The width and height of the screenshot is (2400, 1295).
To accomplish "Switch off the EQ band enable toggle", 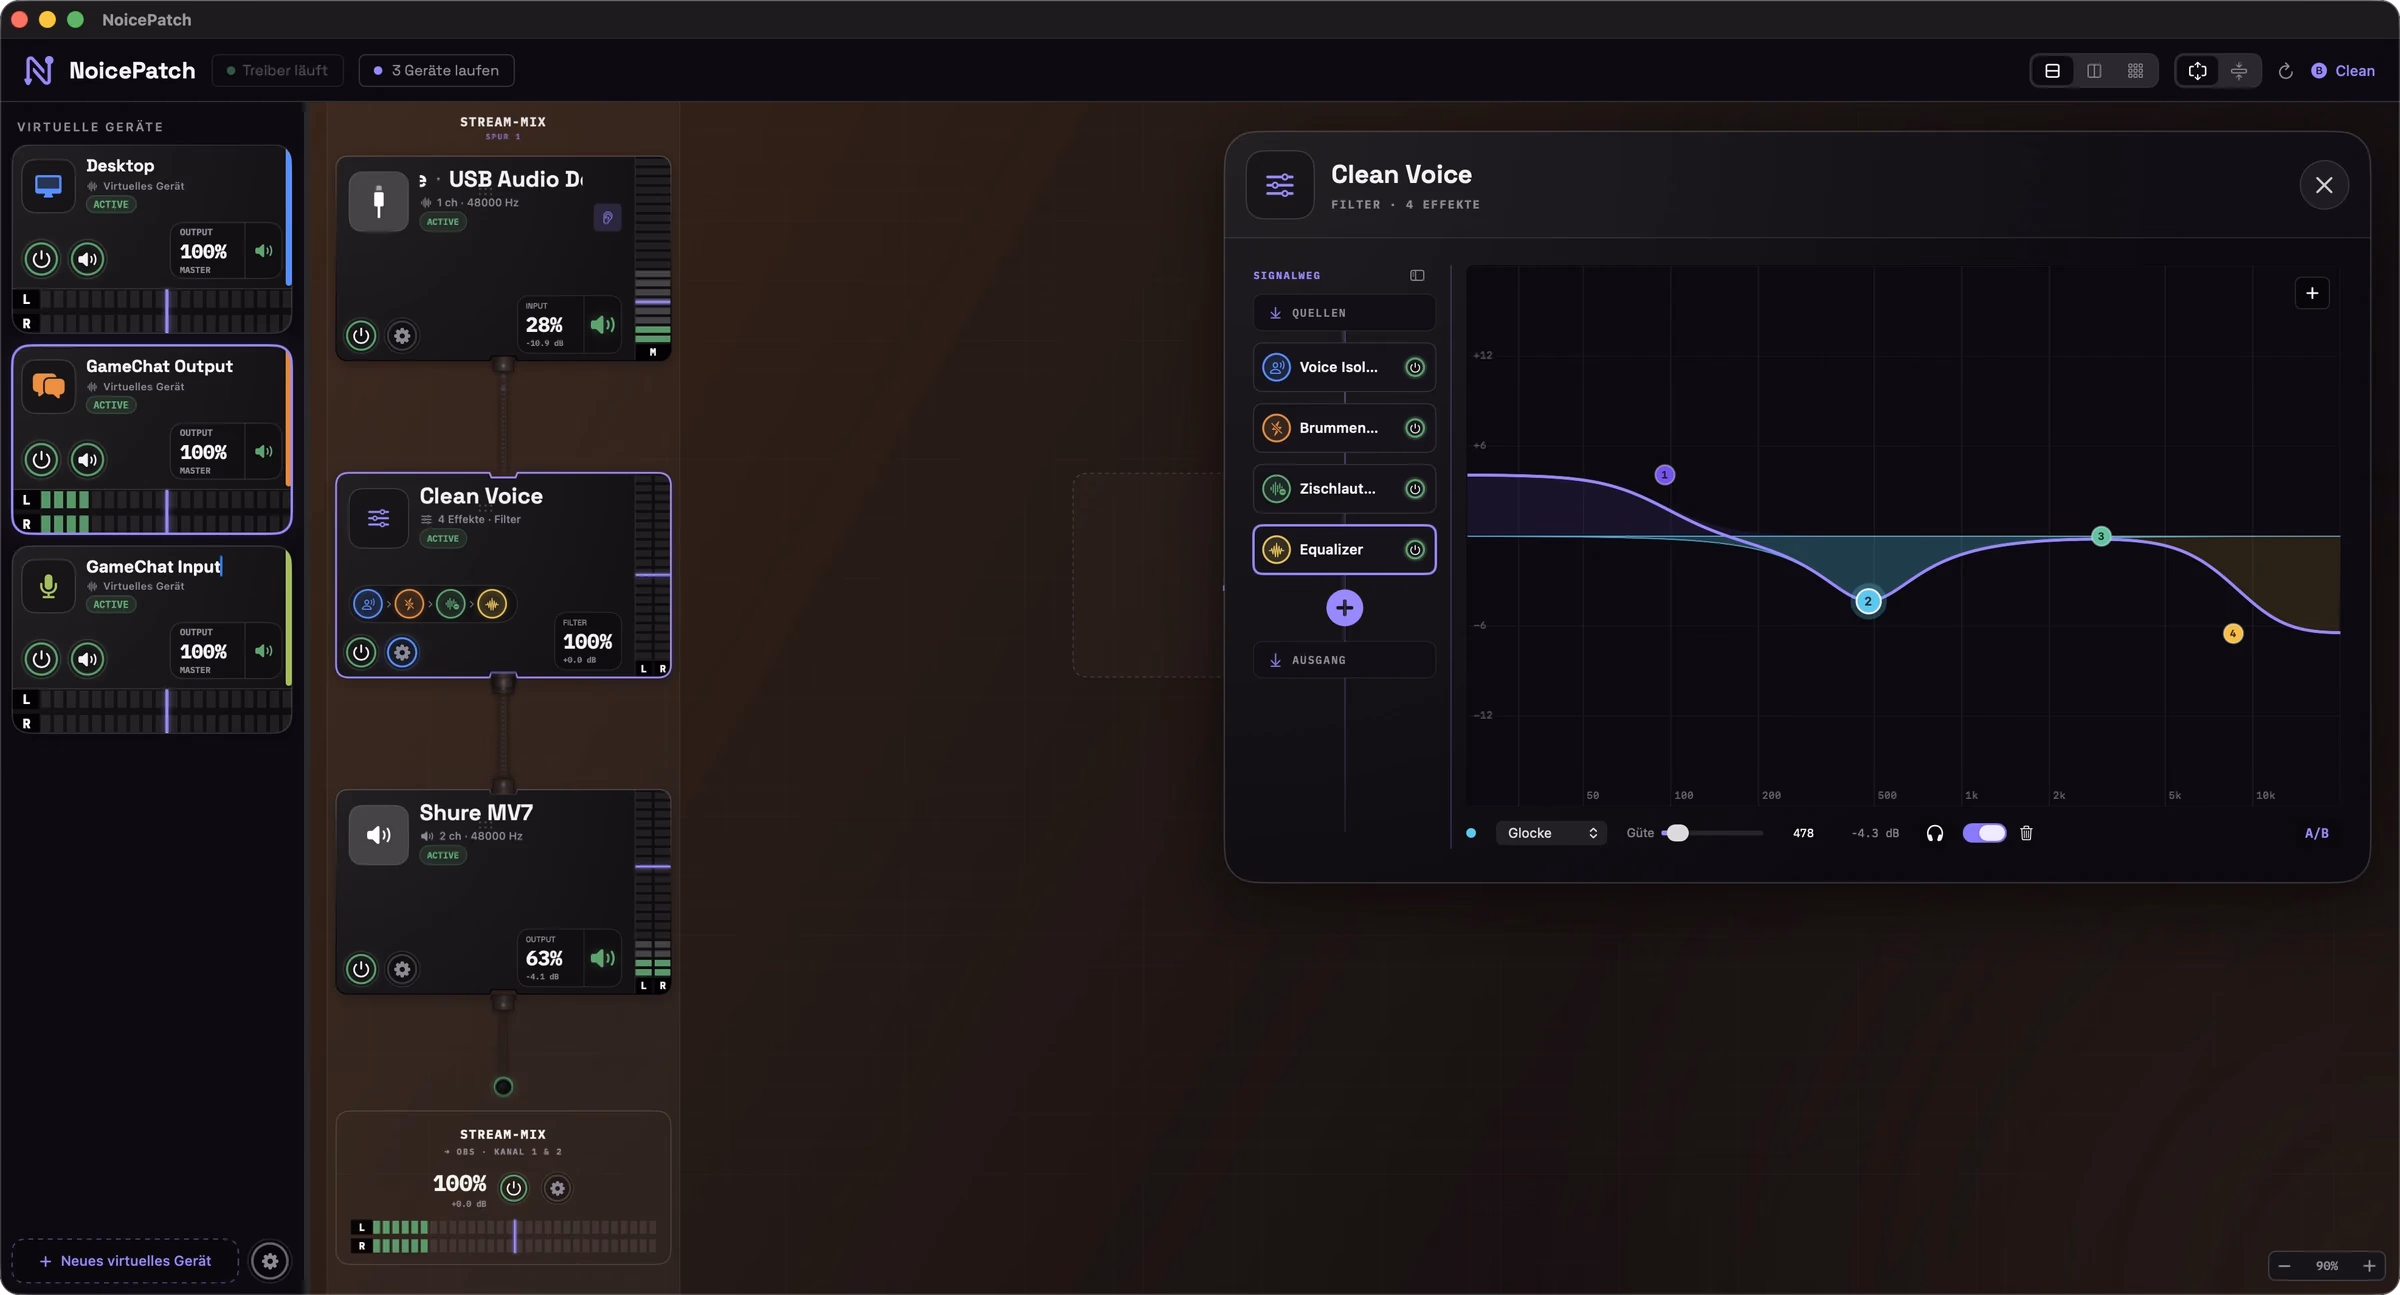I will pyautogui.click(x=1984, y=833).
